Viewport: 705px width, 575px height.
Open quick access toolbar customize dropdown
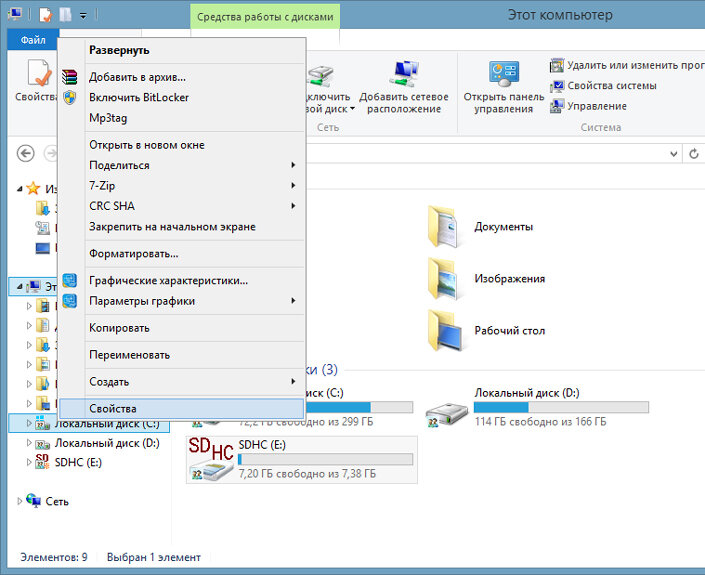tap(83, 16)
